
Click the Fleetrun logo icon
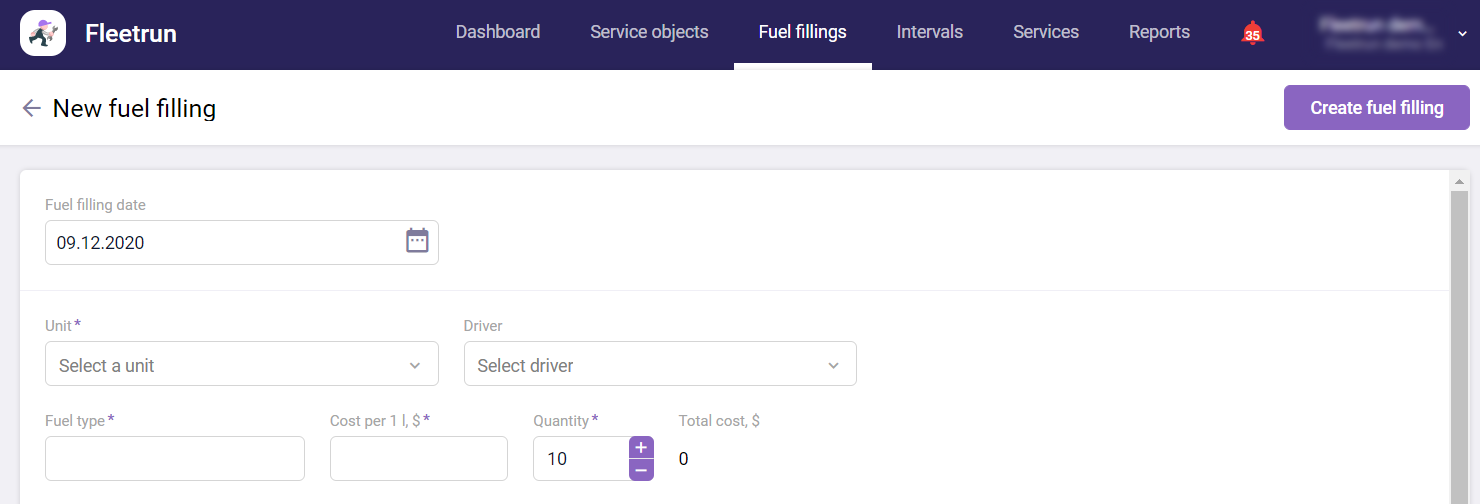pos(43,33)
